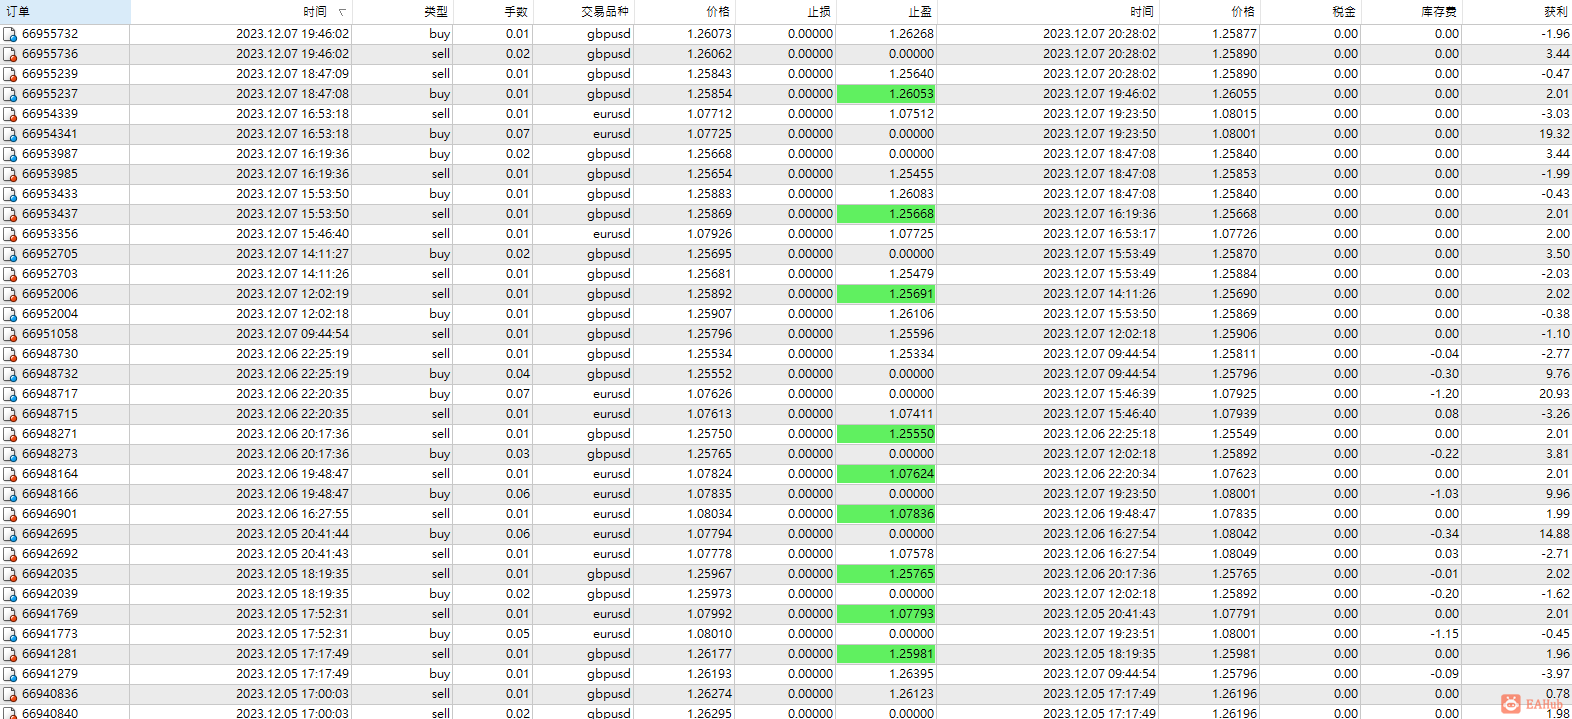Viewport: 1572px width, 719px height.
Task: Select the order icon next to 66955239
Action: [x=10, y=74]
